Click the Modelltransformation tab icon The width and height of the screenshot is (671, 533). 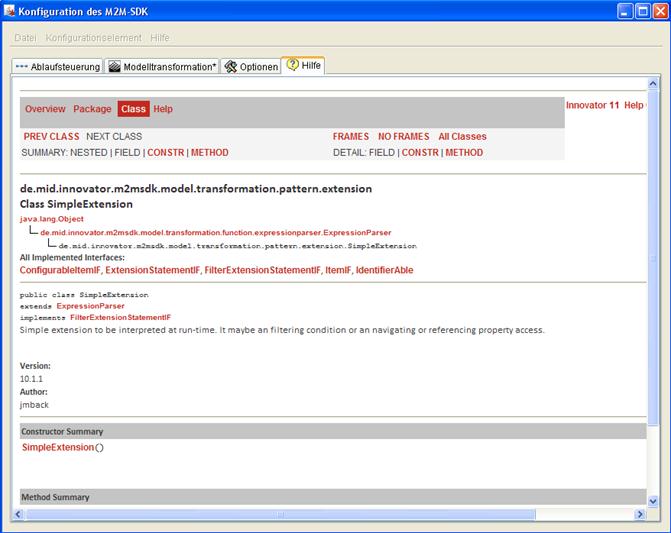(114, 67)
